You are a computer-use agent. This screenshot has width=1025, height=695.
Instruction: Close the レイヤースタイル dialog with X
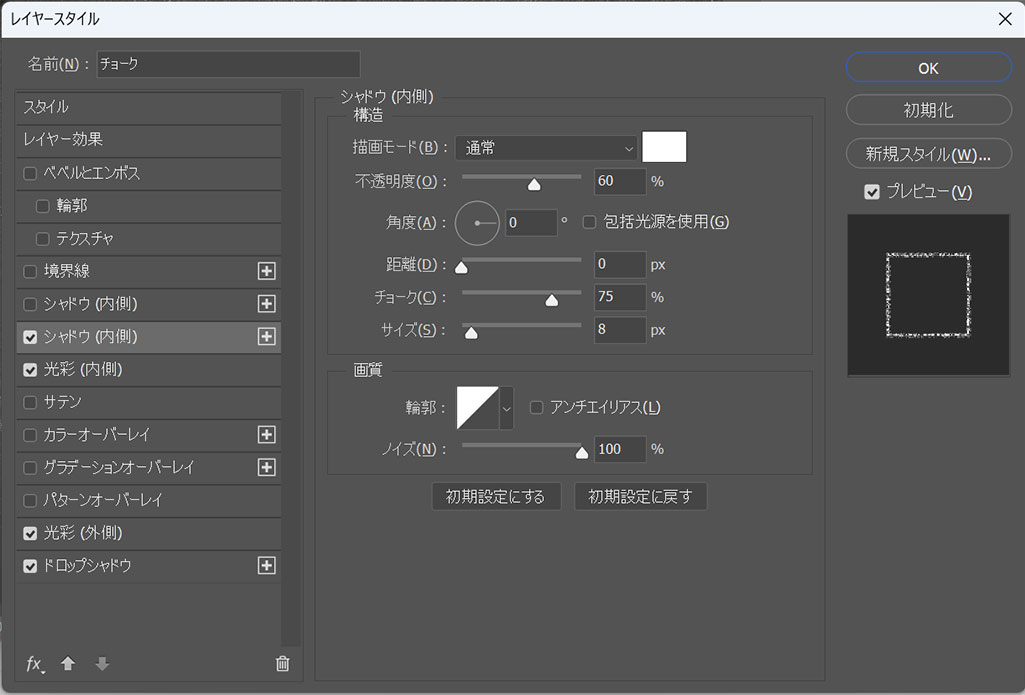(x=1005, y=19)
